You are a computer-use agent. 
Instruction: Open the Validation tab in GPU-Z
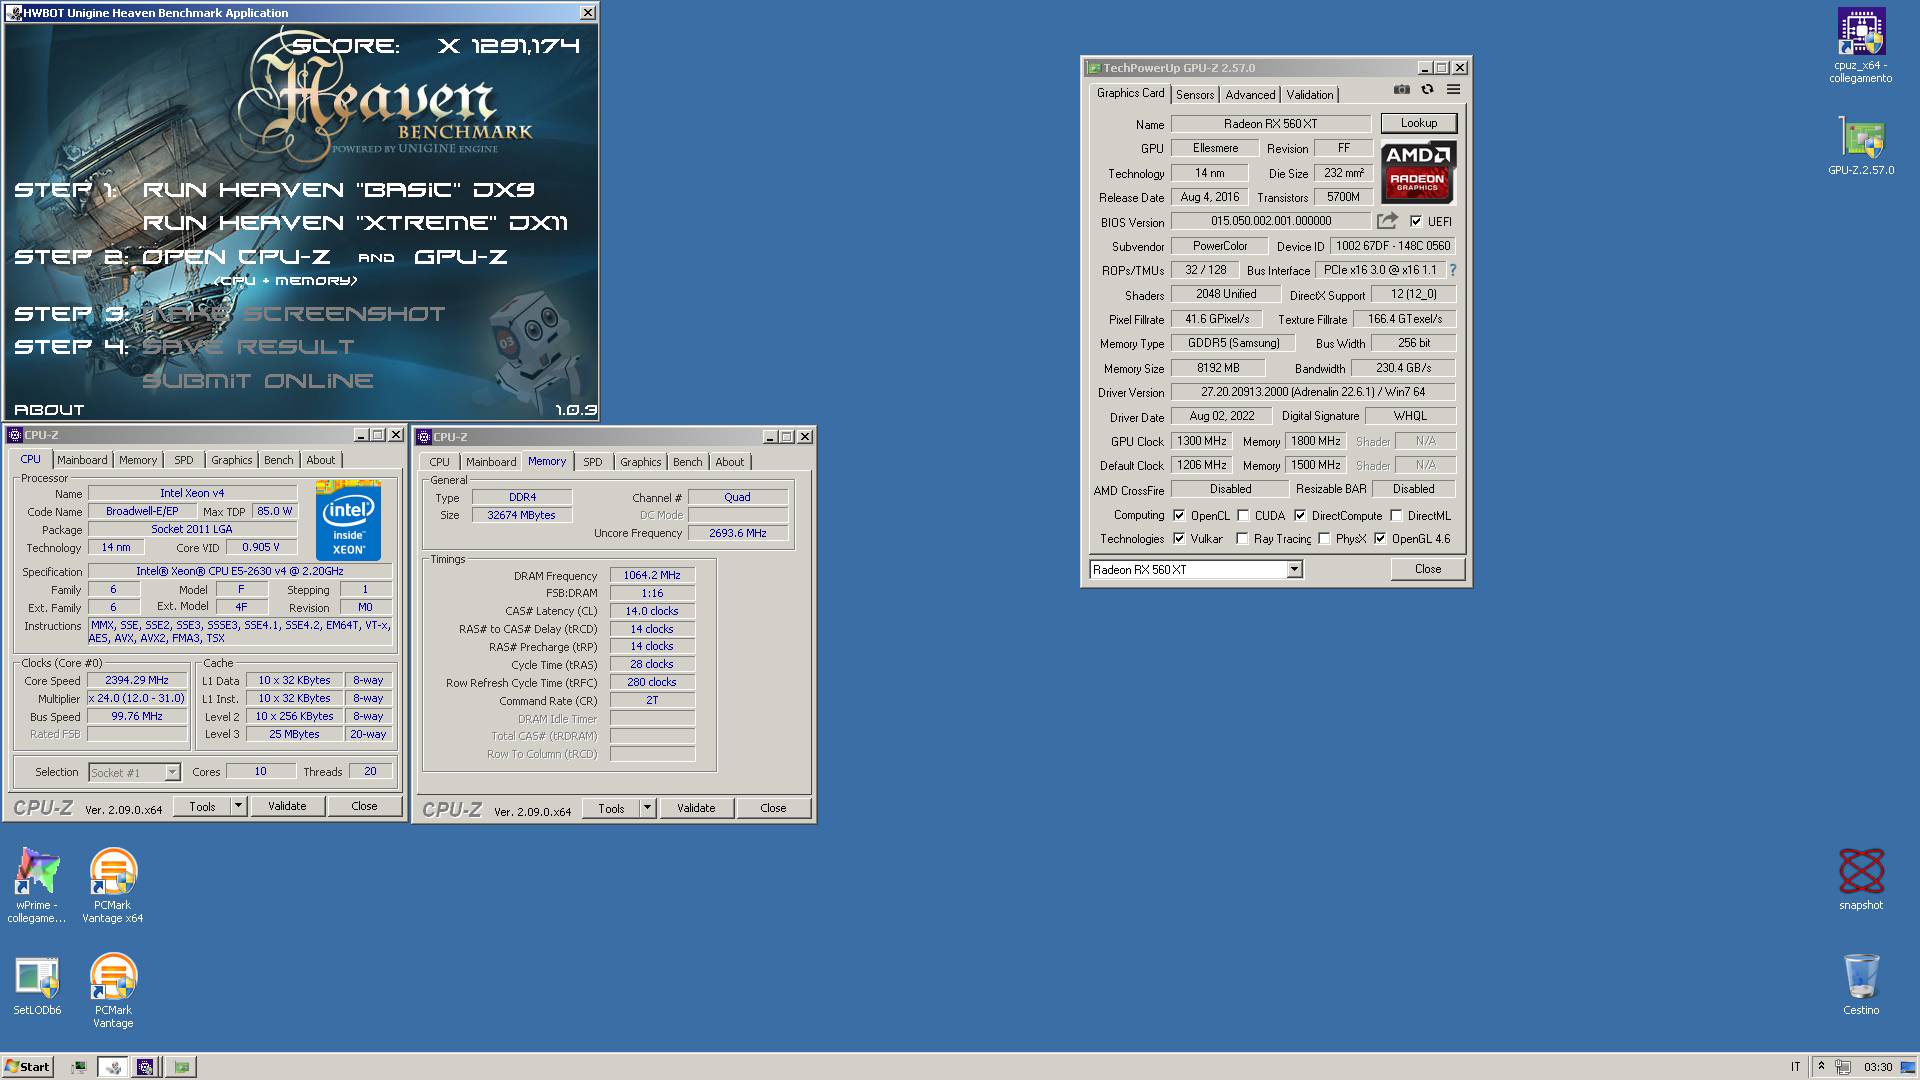pyautogui.click(x=1309, y=95)
